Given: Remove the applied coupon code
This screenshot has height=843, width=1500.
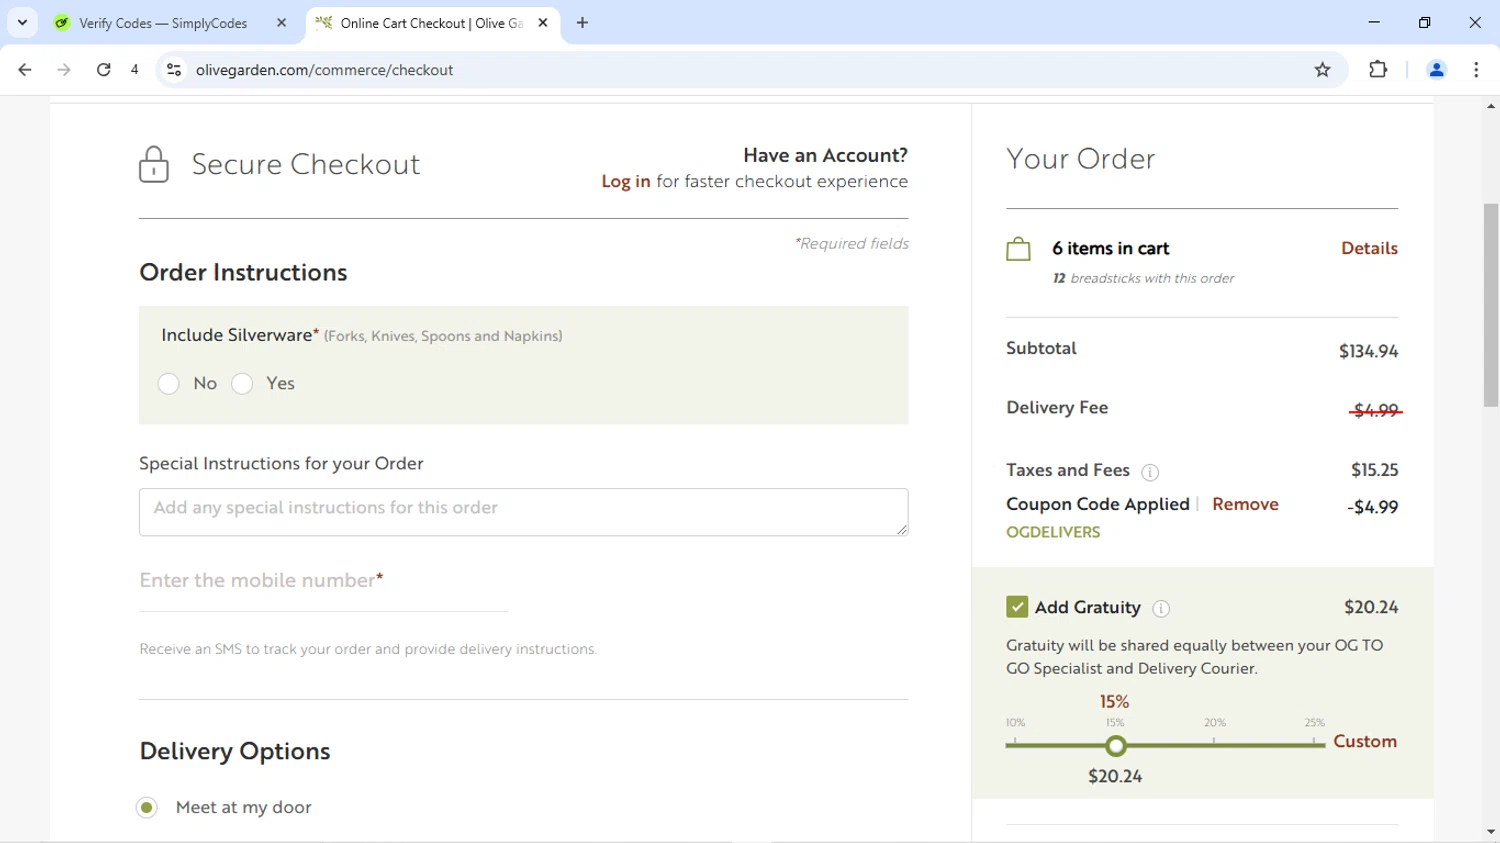Looking at the screenshot, I should pos(1245,504).
